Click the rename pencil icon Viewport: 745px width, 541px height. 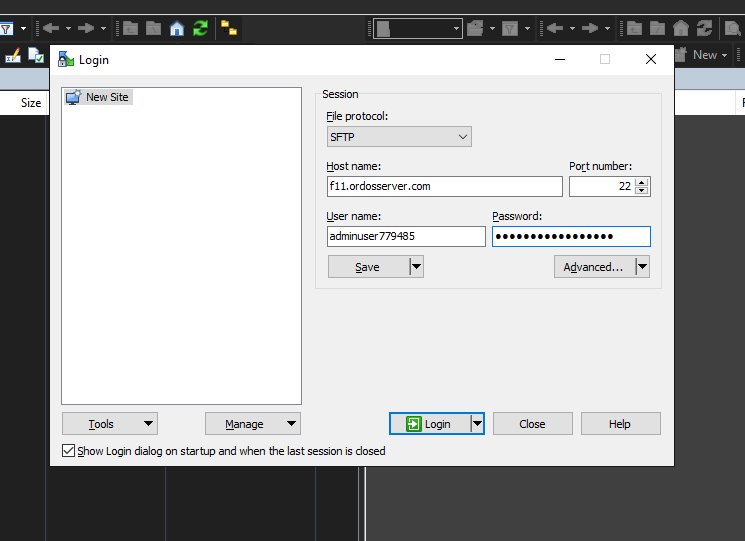click(x=13, y=56)
